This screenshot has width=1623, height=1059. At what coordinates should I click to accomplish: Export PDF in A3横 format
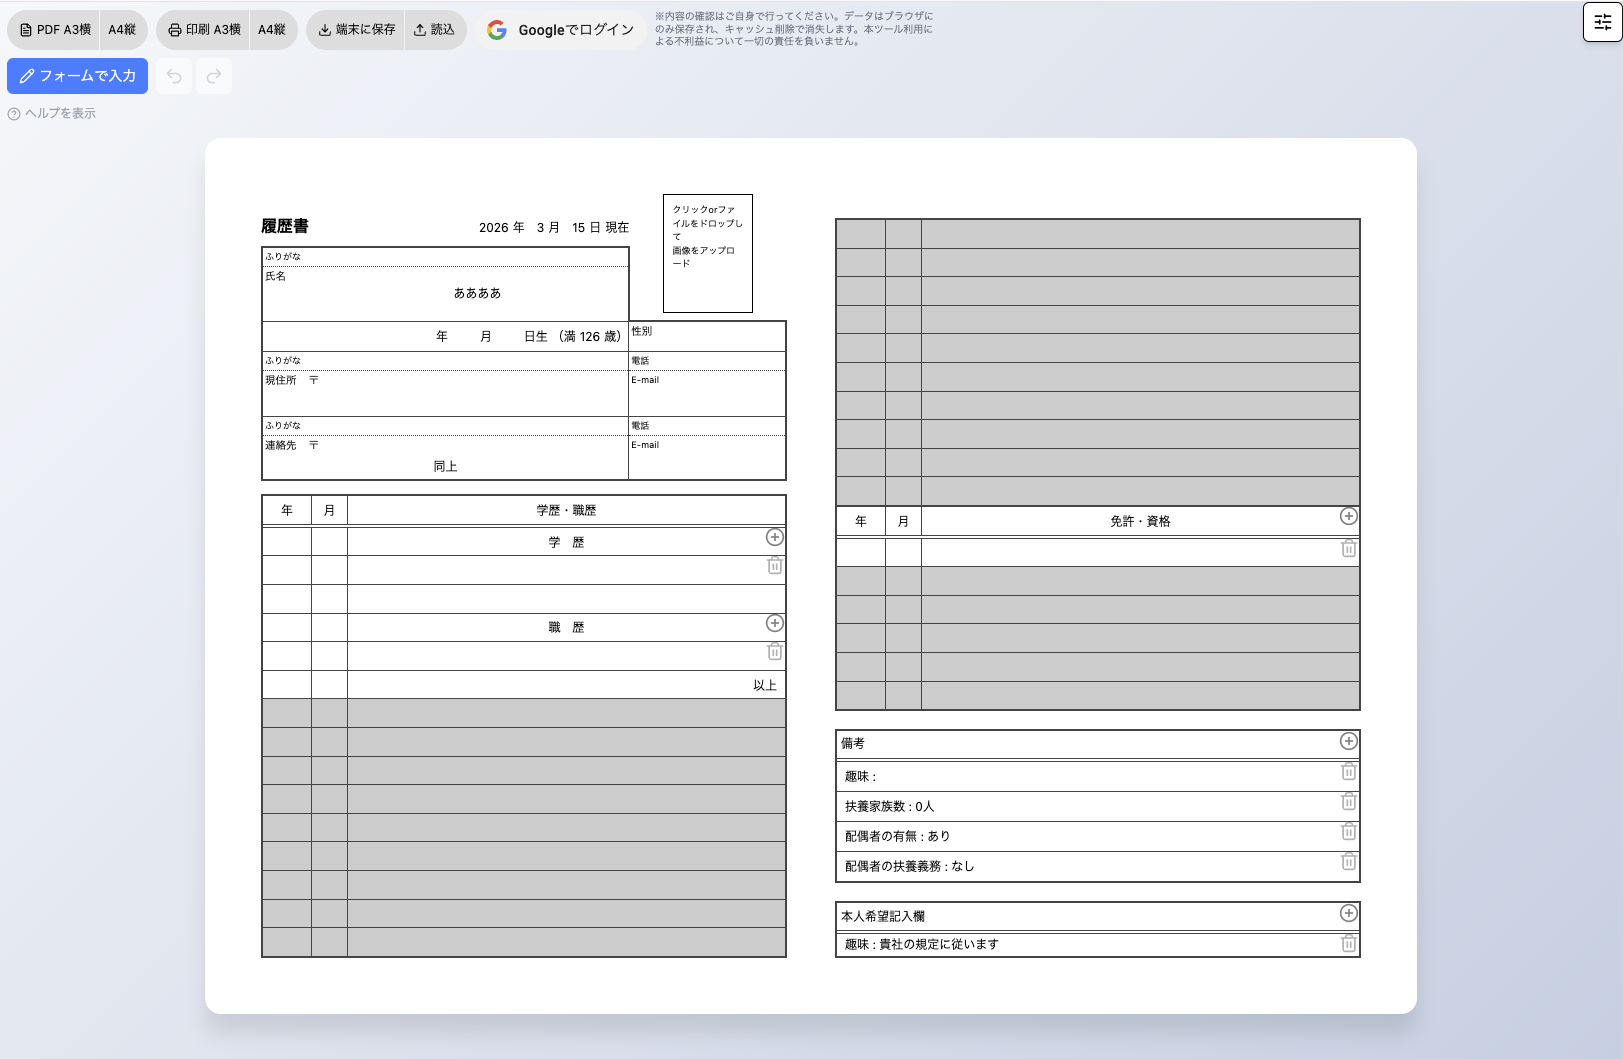tap(55, 30)
